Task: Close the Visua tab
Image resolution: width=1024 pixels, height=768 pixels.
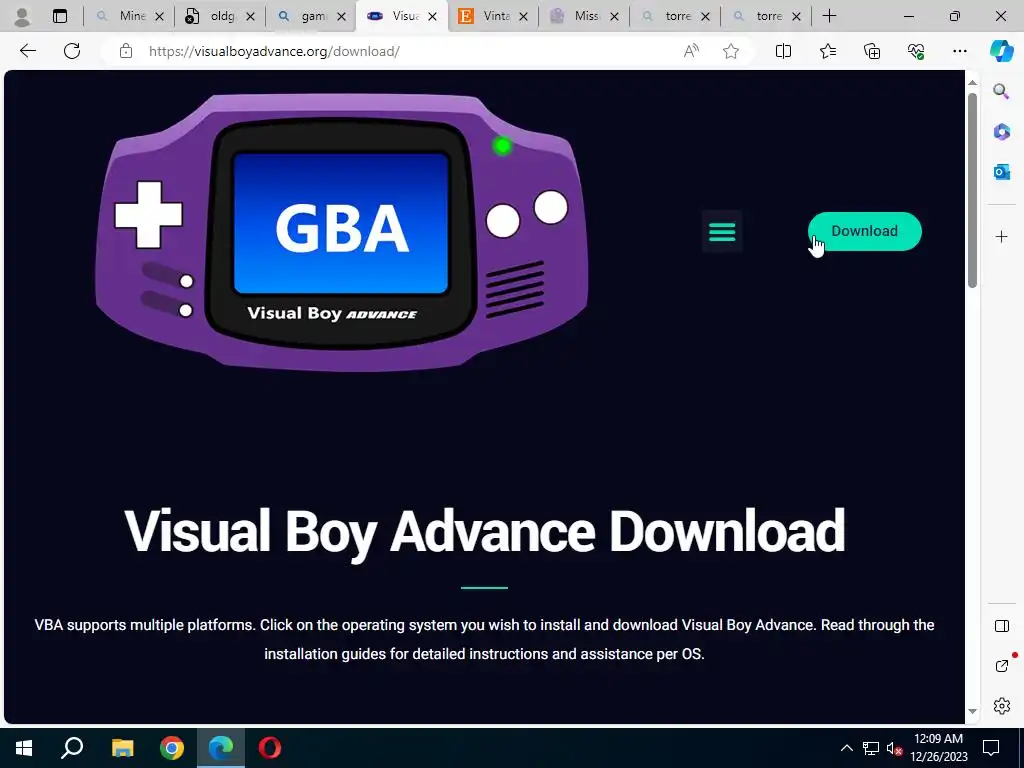Action: [432, 16]
